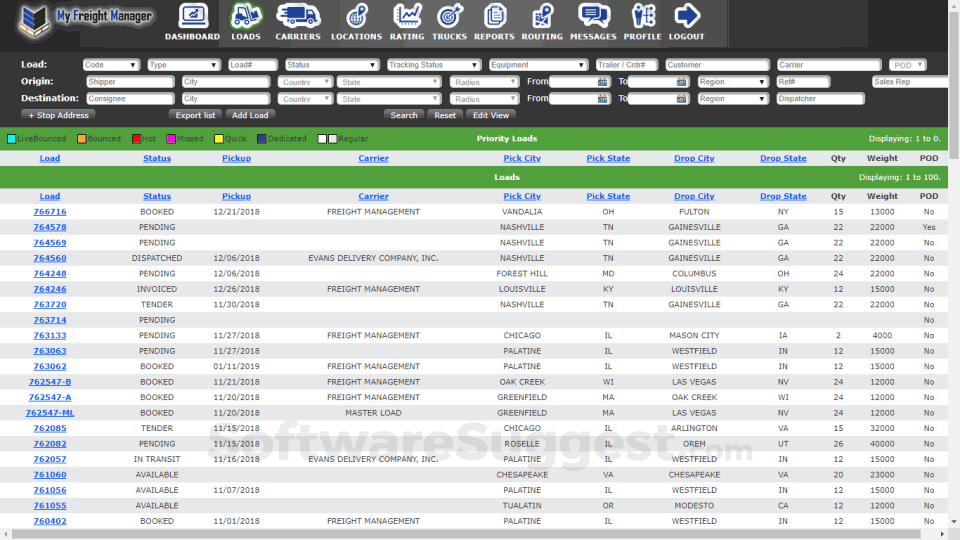960x540 pixels.
Task: Expand the Status filter dropdown
Action: point(331,65)
